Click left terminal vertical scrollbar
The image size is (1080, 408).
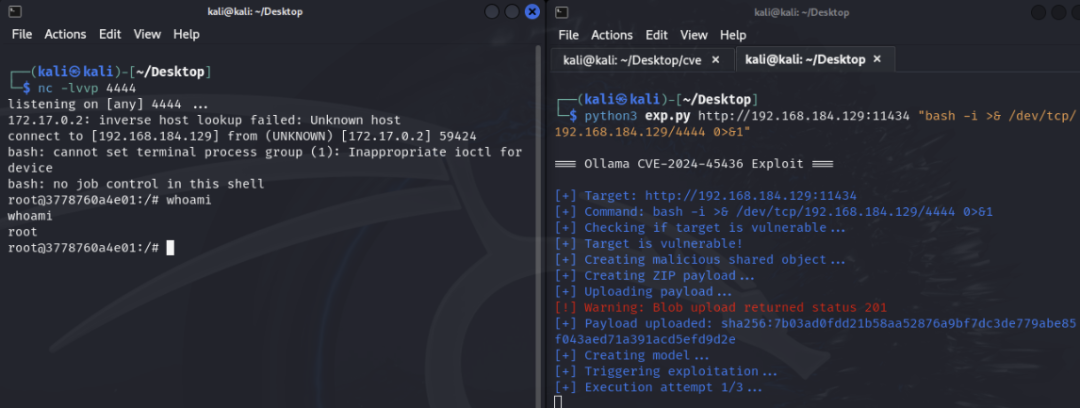537,224
